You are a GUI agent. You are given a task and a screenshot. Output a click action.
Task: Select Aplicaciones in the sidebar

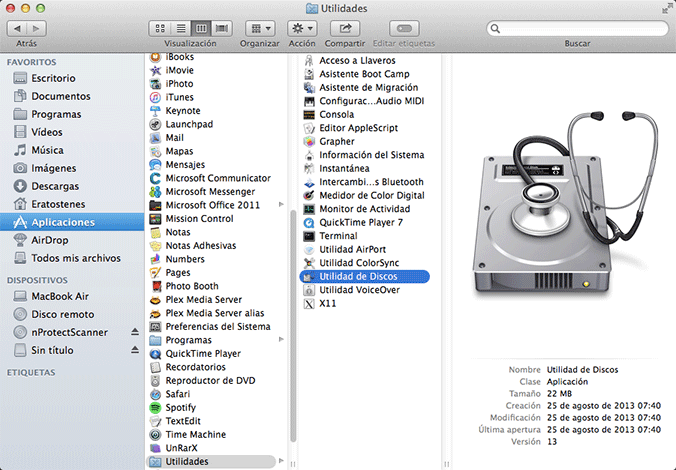(72, 222)
